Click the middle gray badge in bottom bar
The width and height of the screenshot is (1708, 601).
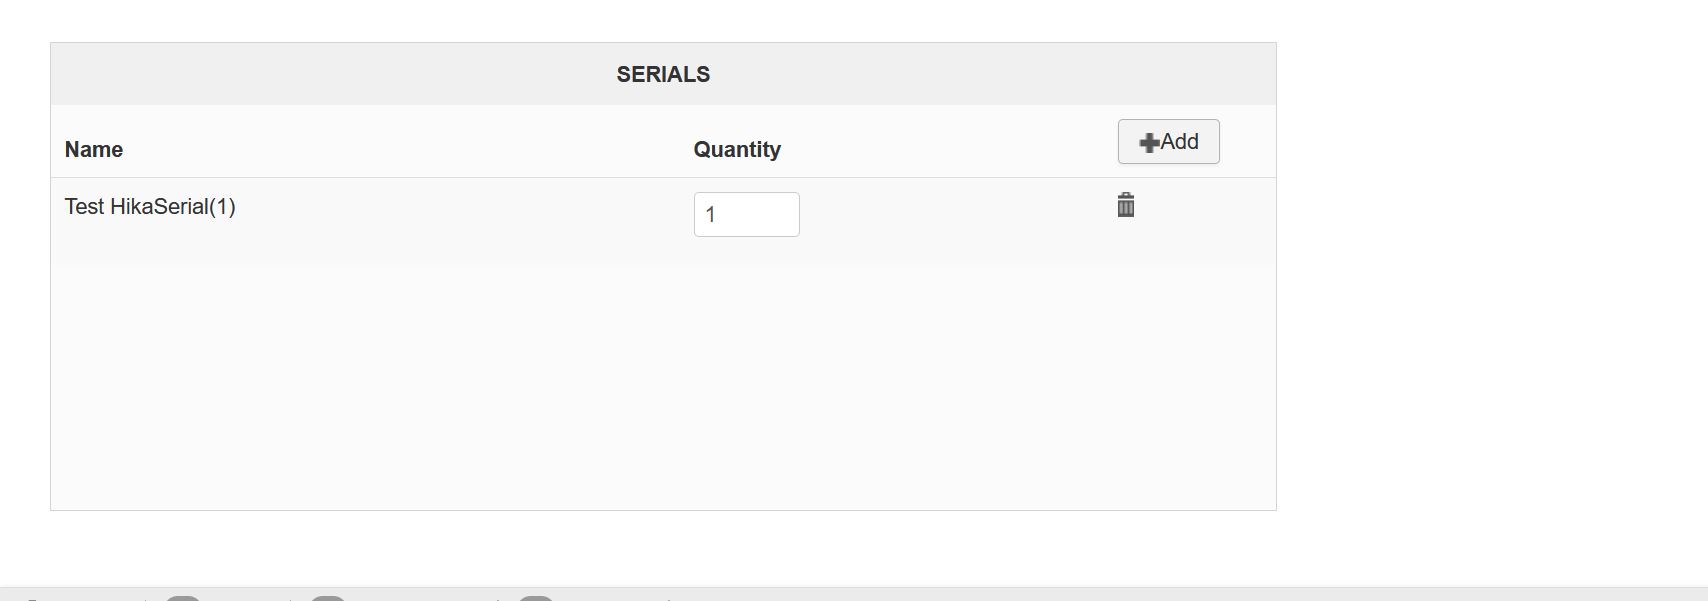coord(328,597)
